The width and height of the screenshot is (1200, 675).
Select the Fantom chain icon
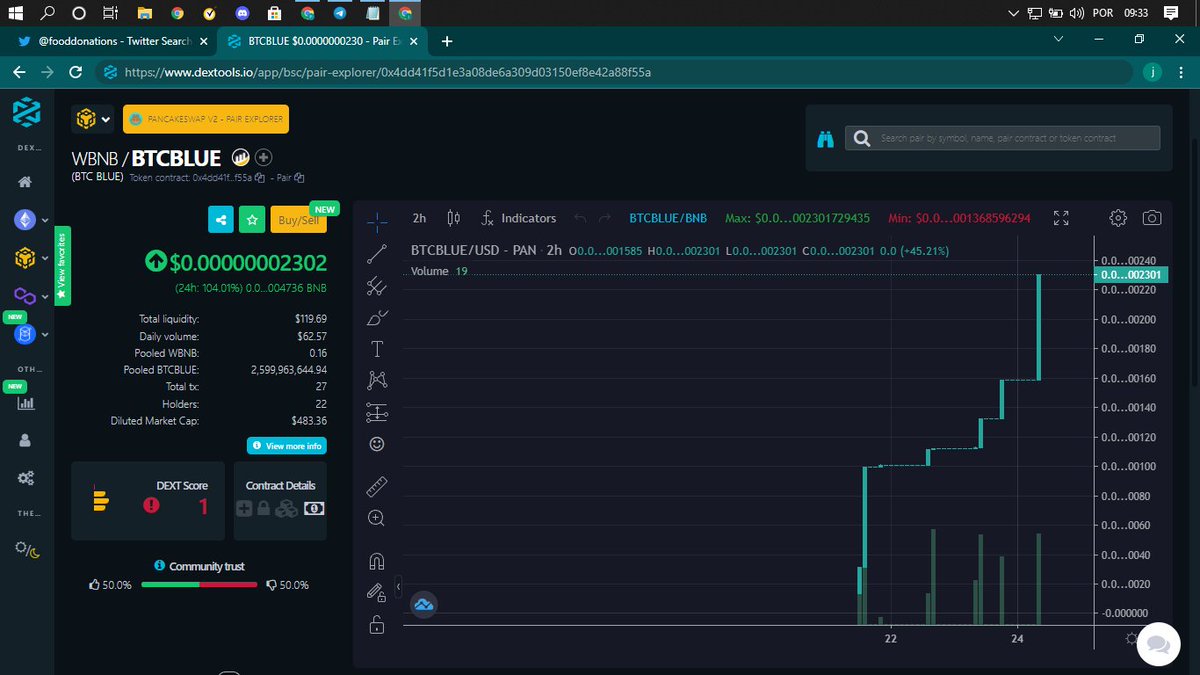24,335
